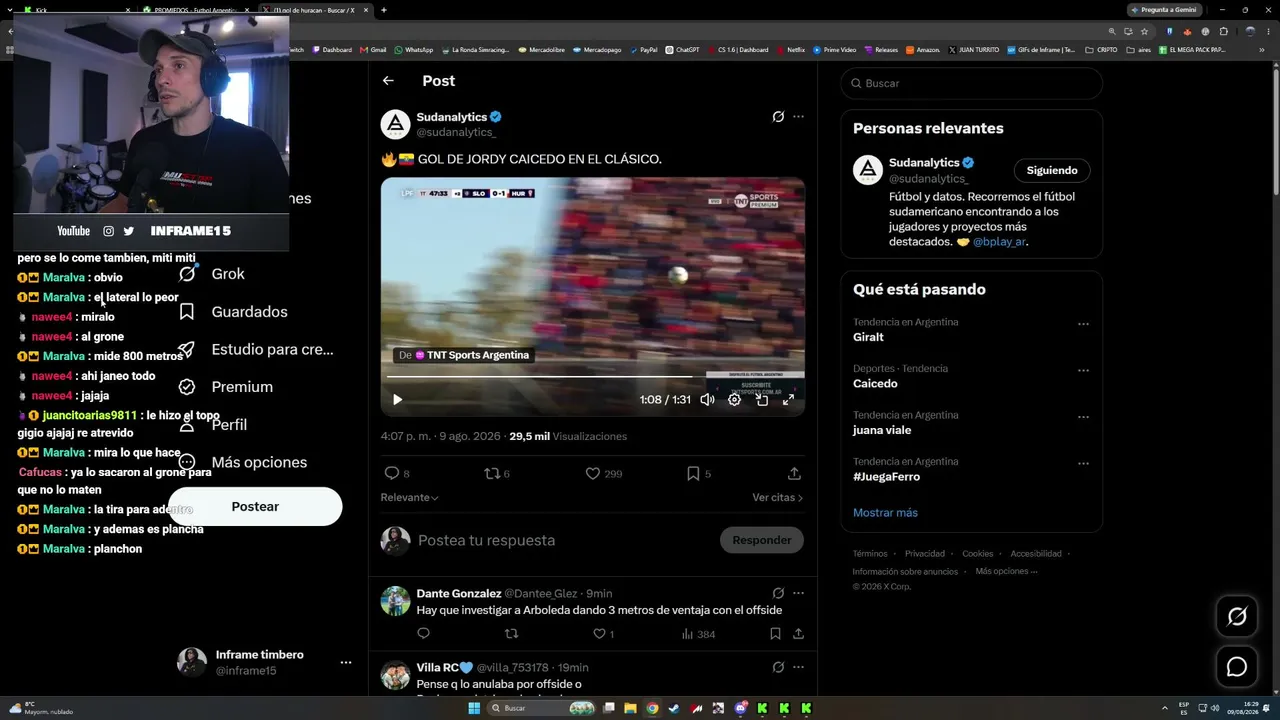Reply to Dante Gonzalez's comment
This screenshot has width=1280, height=720.
click(423, 634)
